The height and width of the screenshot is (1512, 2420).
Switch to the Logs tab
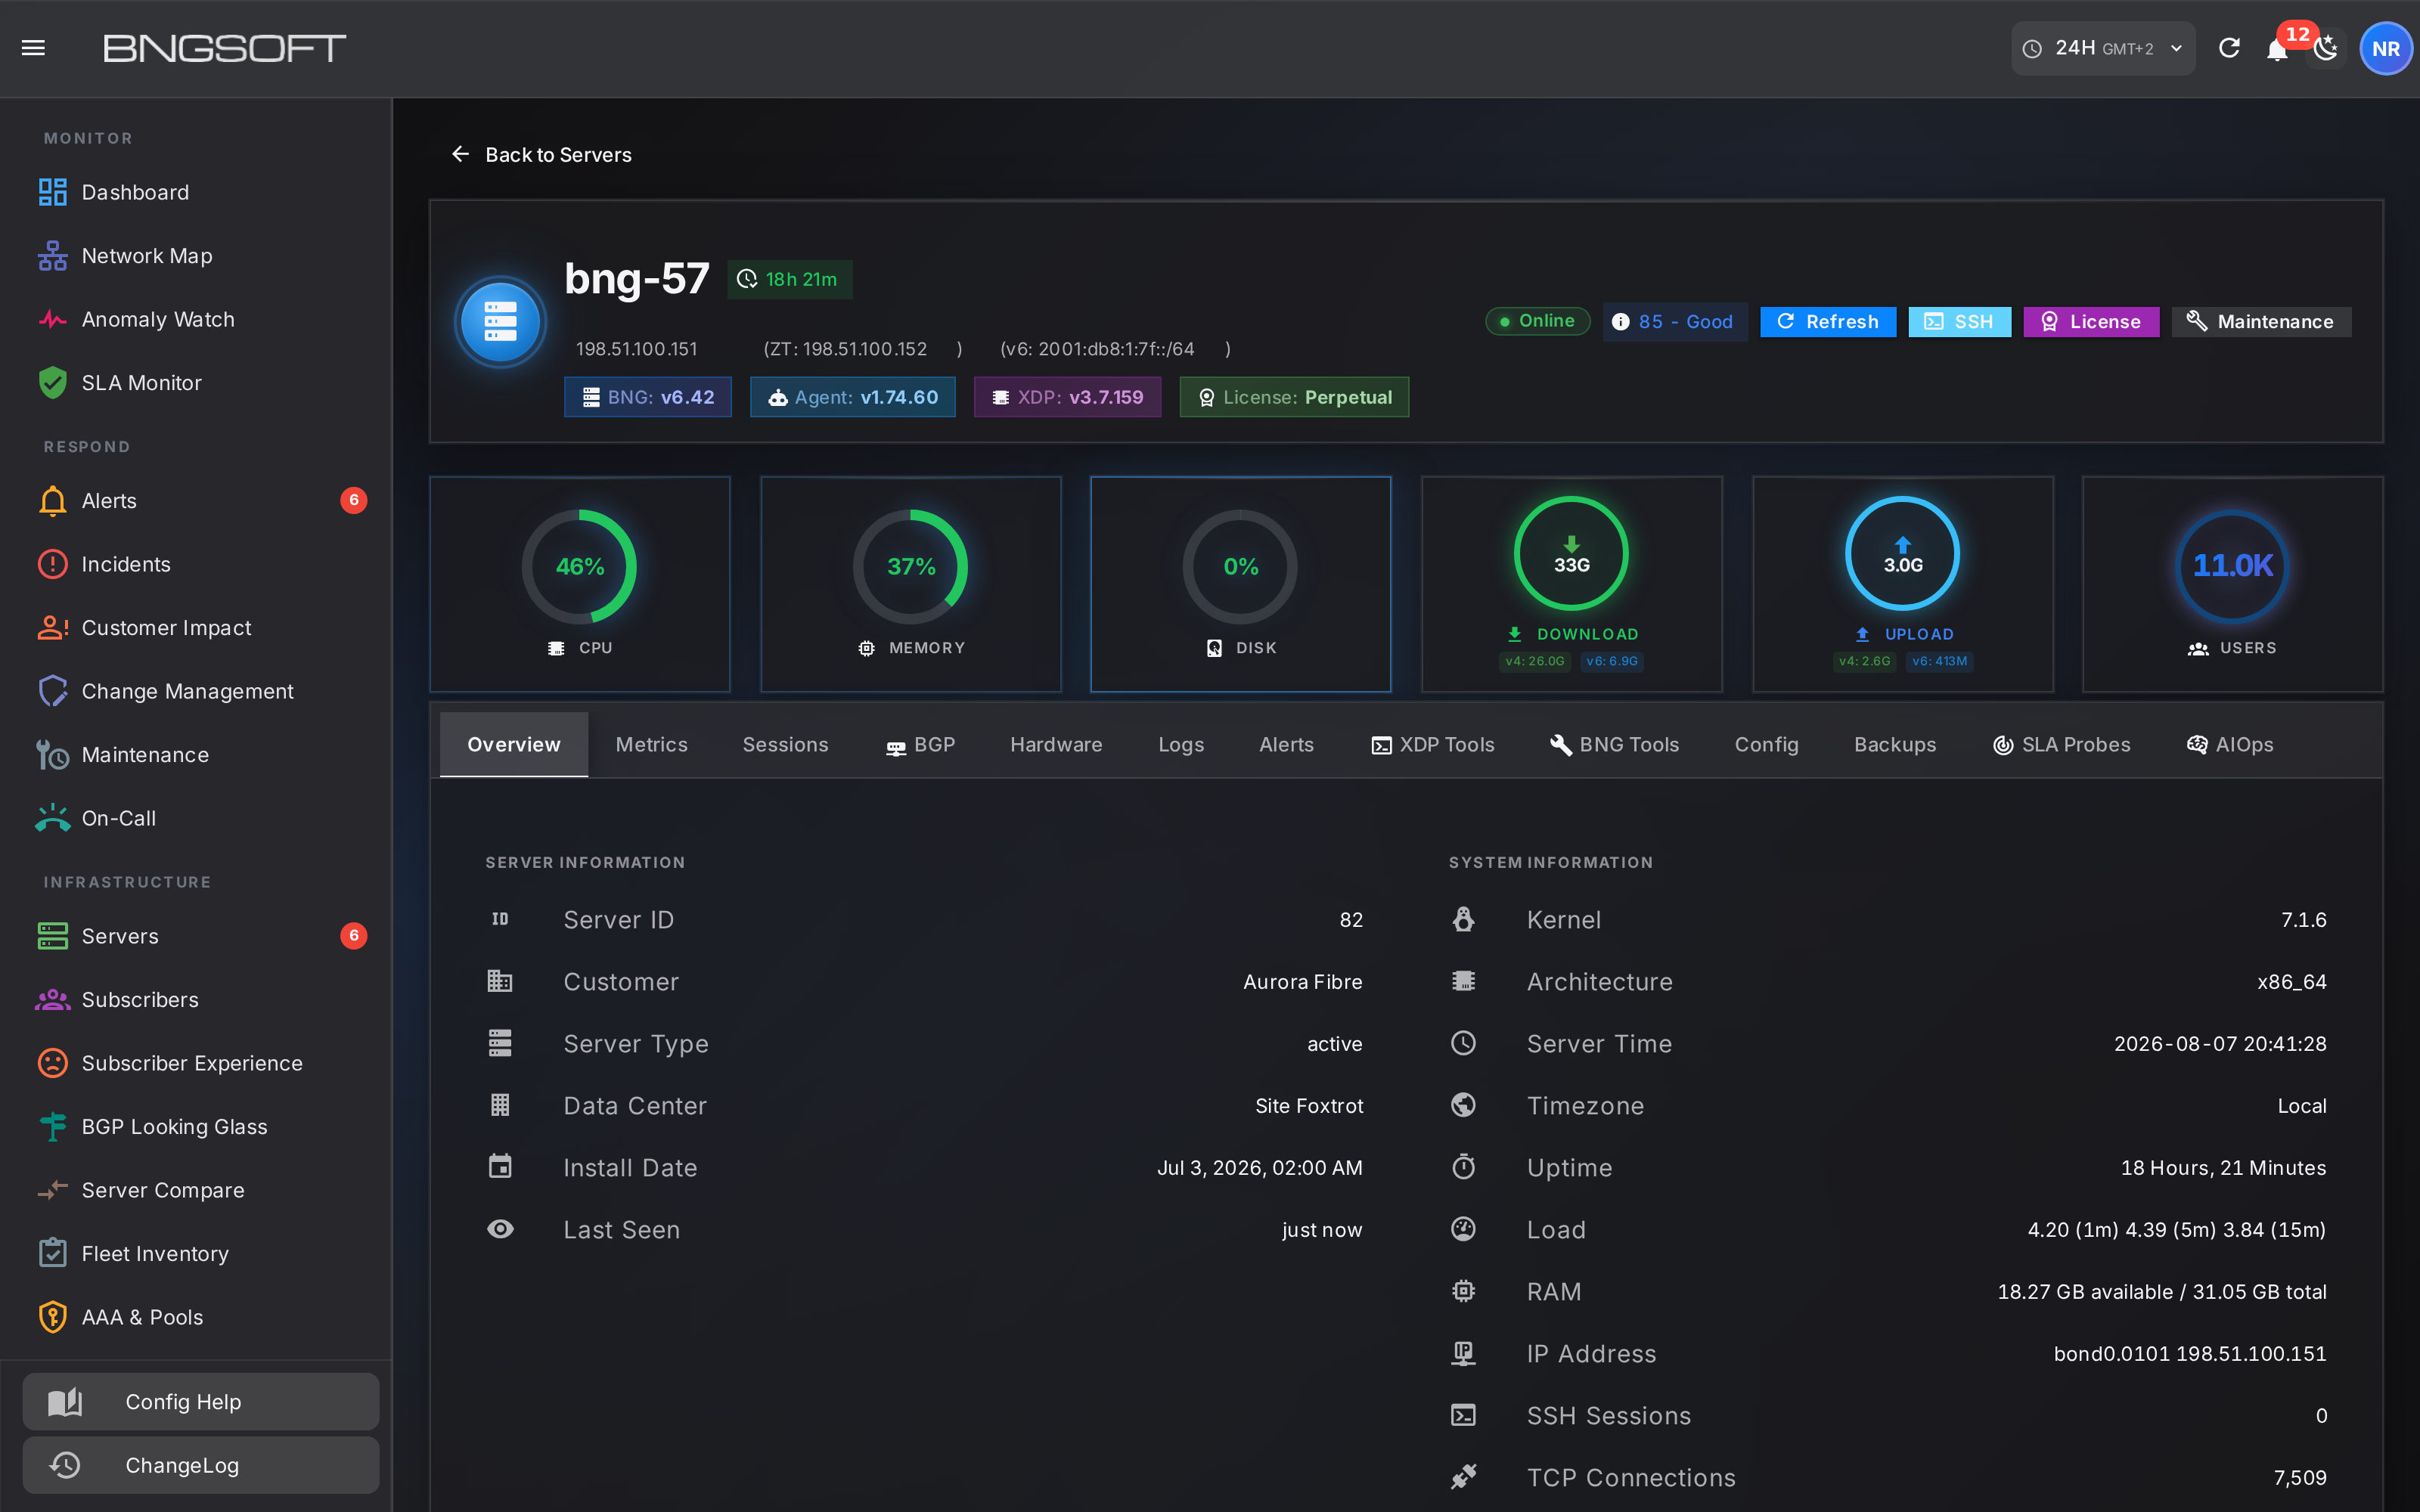1181,745
